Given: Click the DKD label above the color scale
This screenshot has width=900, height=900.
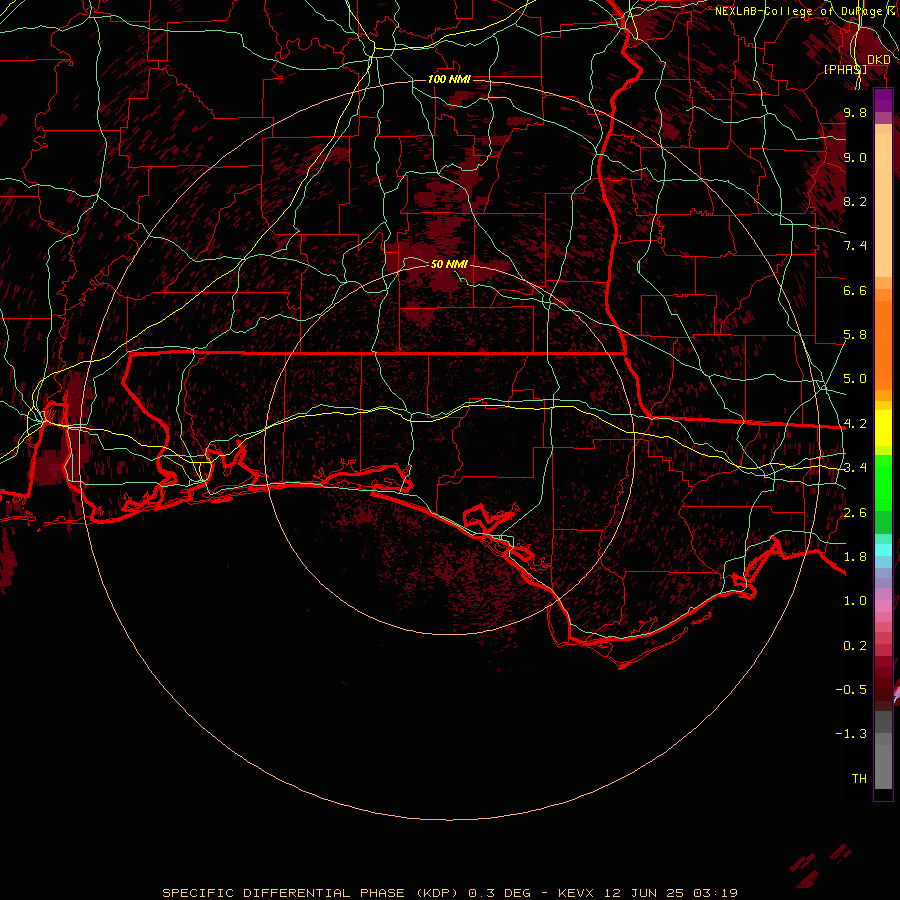Looking at the screenshot, I should 879,60.
